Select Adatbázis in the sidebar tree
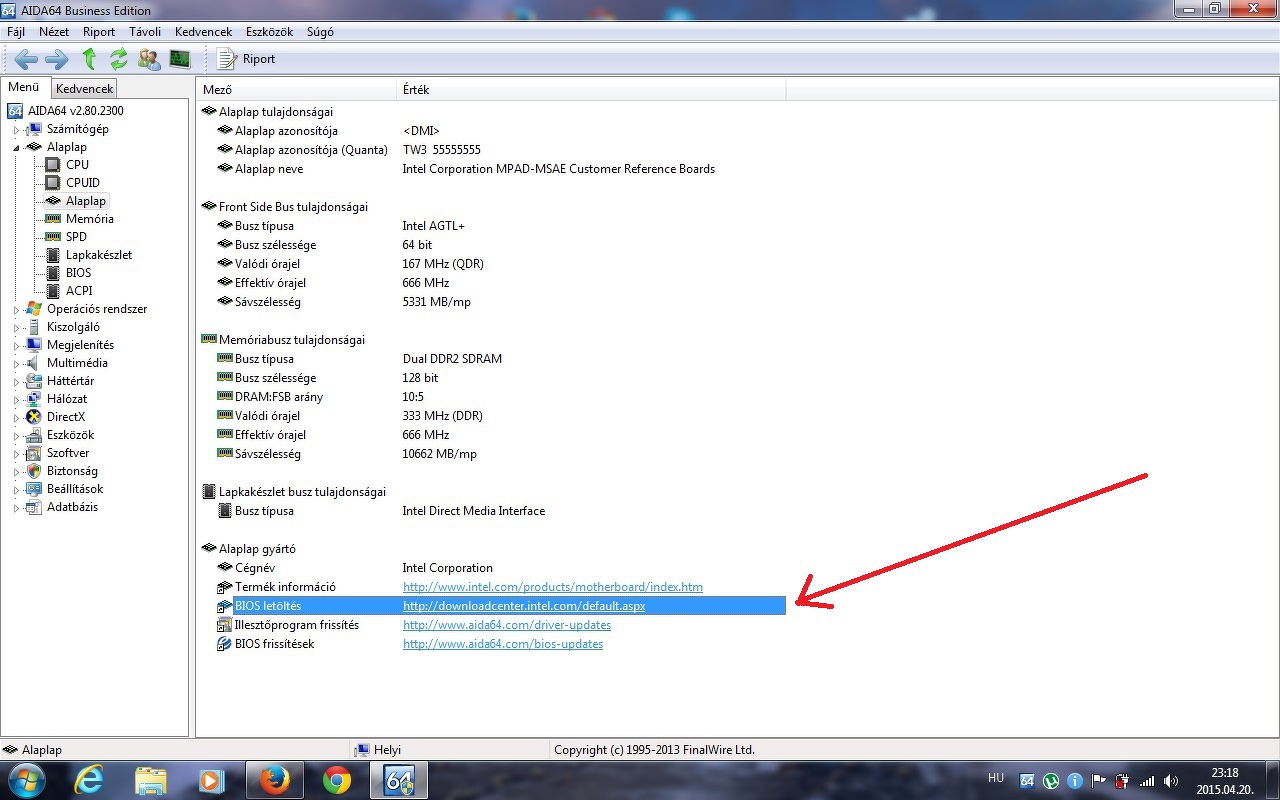This screenshot has width=1280, height=800. pyautogui.click(x=72, y=507)
